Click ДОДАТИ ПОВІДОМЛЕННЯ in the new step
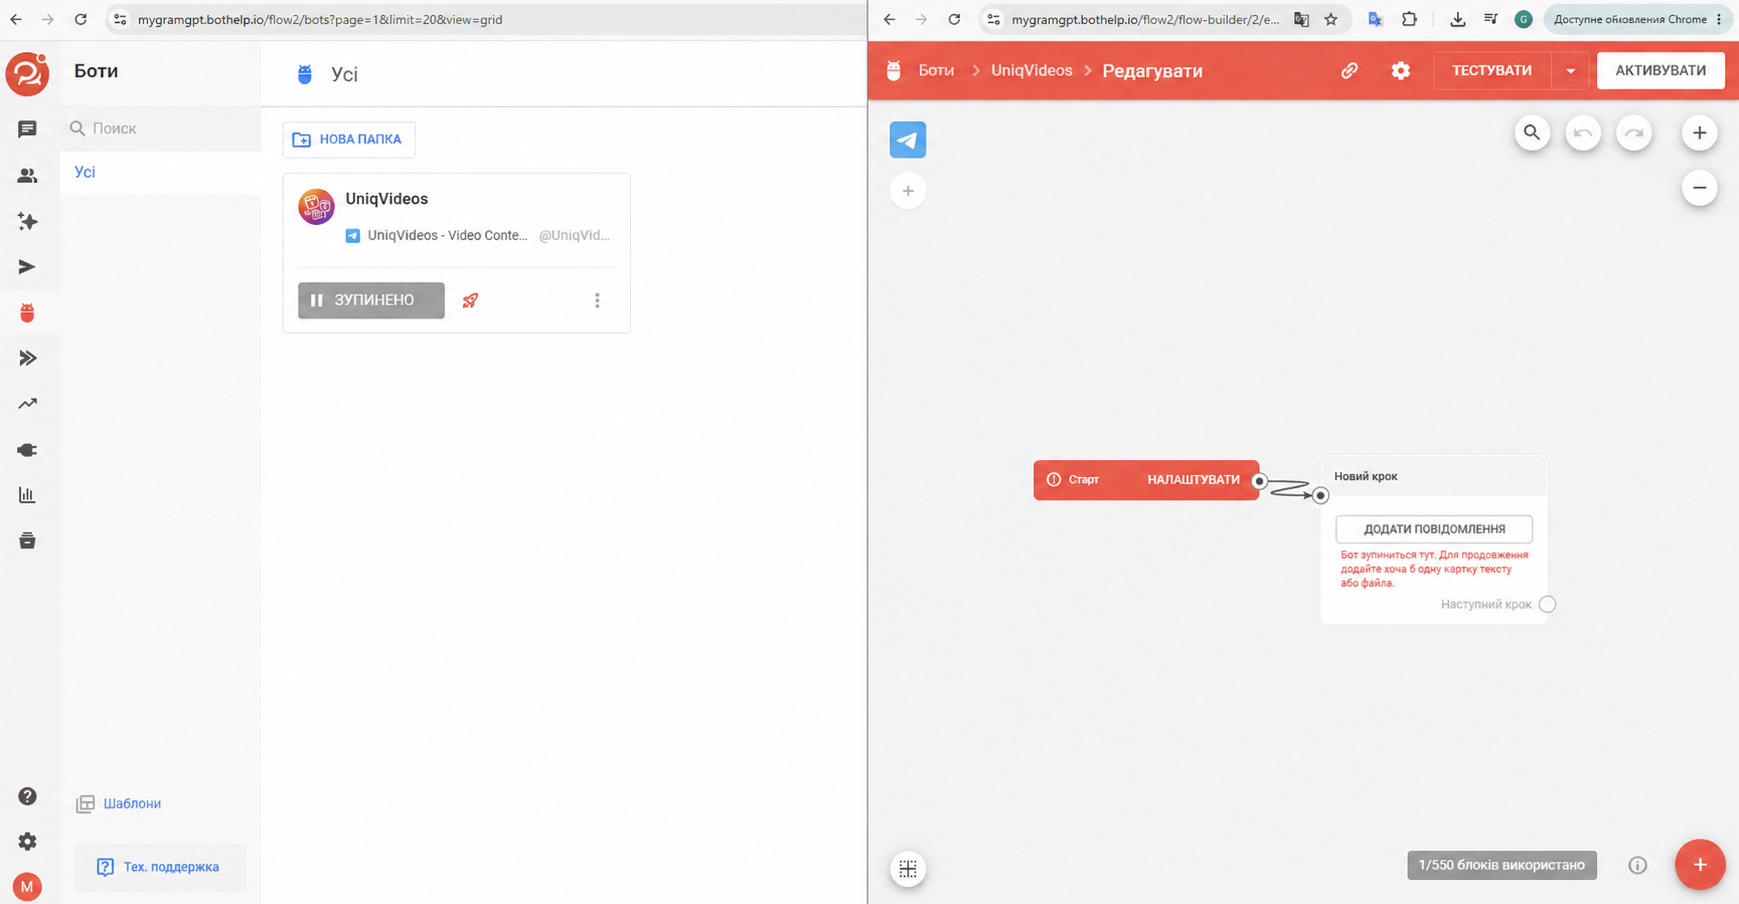Viewport: 1739px width, 904px height. pyautogui.click(x=1434, y=529)
